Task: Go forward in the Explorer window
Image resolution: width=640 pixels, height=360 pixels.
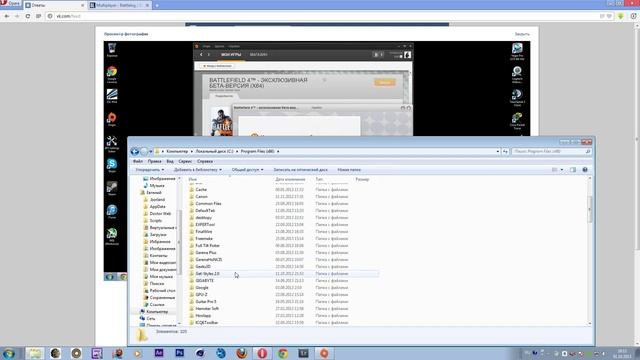Action: pos(144,151)
